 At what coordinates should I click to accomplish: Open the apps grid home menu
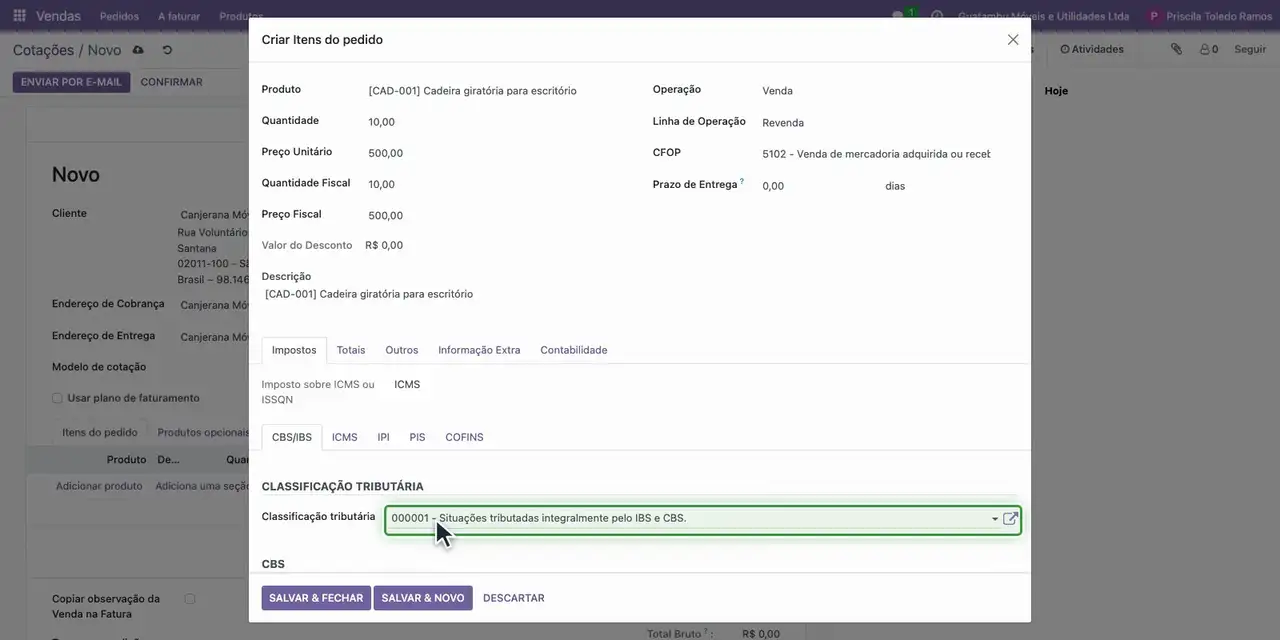pos(19,16)
